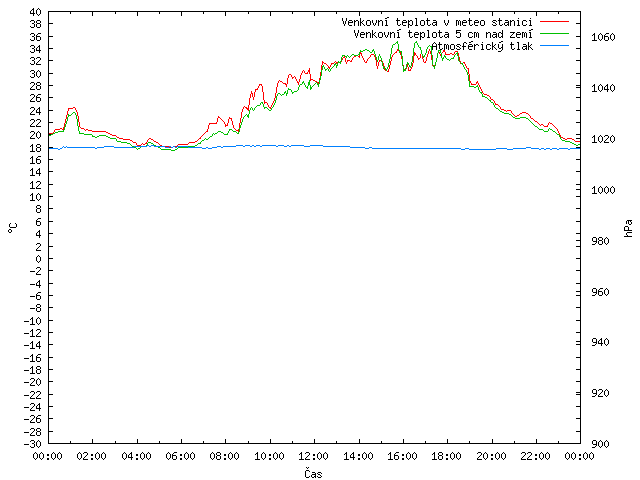Click the 1040 pressure axis label
Screen dimensions: 640x480
coord(603,88)
